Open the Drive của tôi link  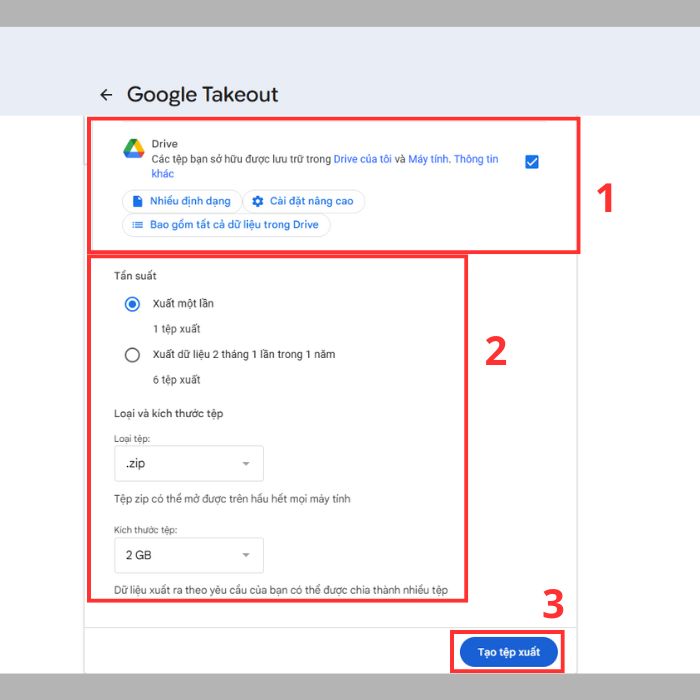coord(362,159)
